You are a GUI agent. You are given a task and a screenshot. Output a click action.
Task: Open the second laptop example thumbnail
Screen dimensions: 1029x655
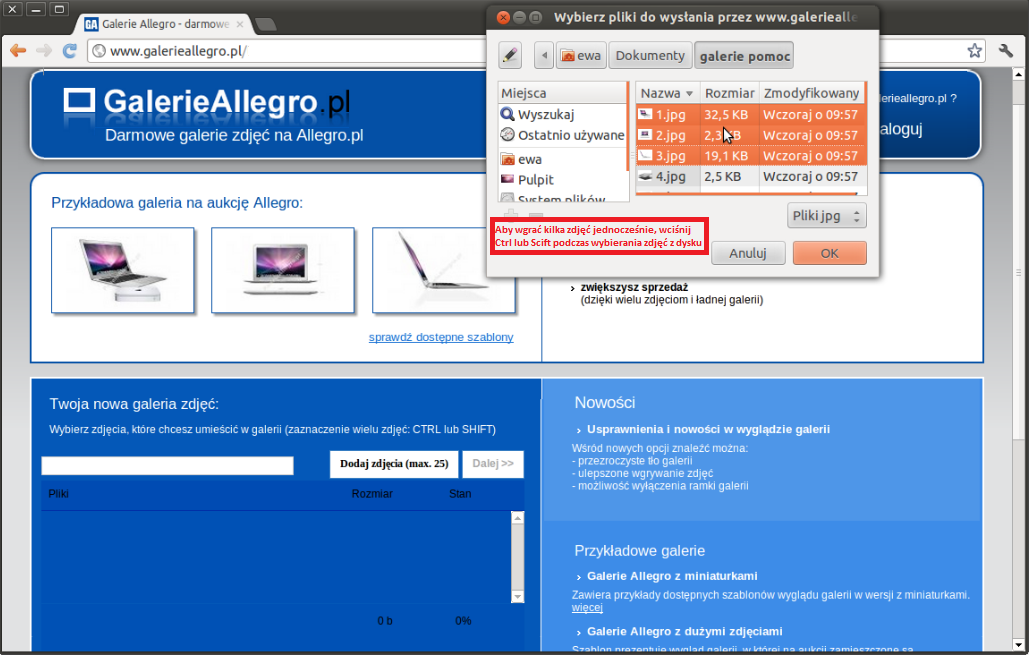tap(283, 270)
